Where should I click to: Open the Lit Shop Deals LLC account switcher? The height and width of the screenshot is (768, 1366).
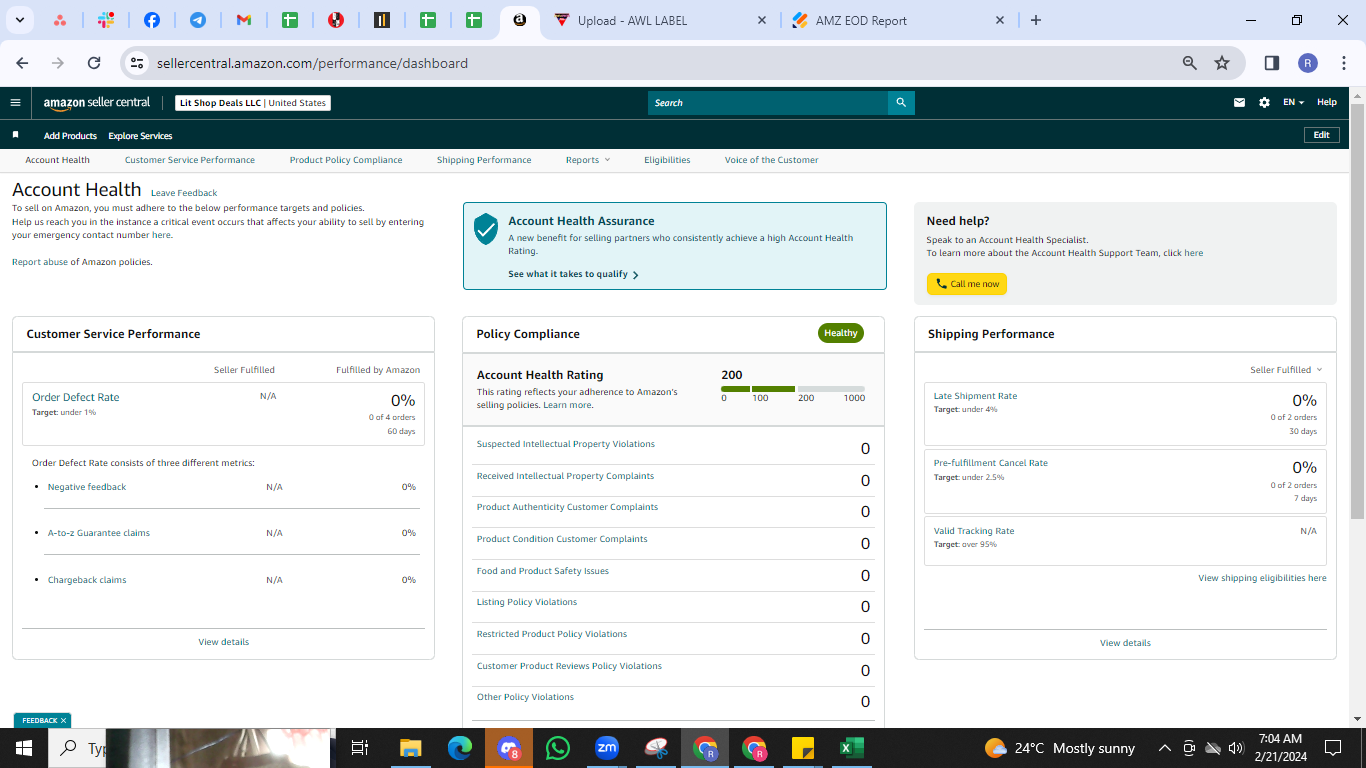click(x=253, y=103)
